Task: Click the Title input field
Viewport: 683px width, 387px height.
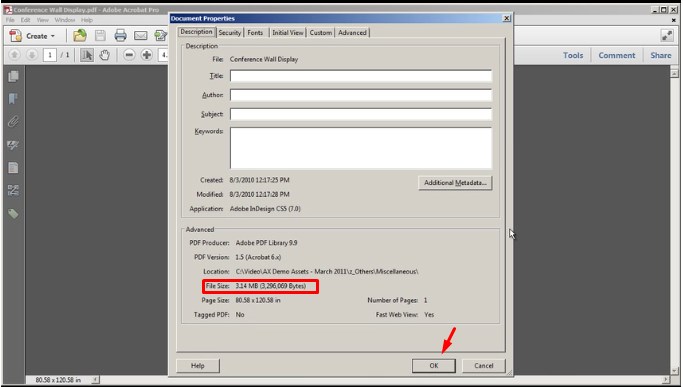Action: [x=361, y=76]
